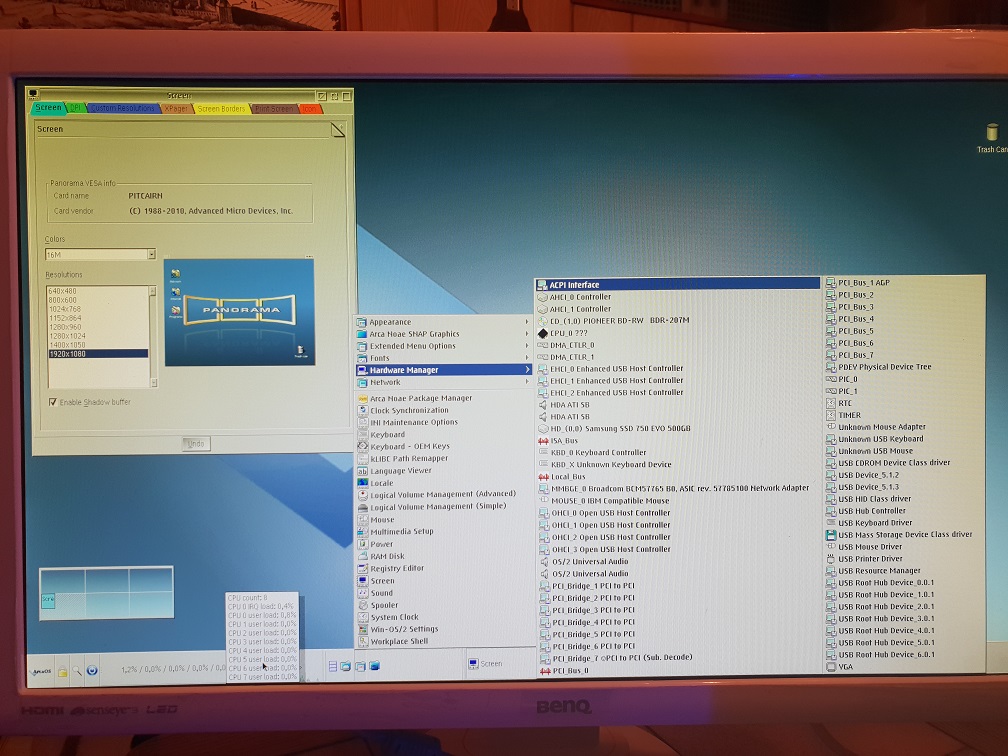This screenshot has width=1008, height=756.
Task: Expand the Network submenu
Action: (444, 382)
